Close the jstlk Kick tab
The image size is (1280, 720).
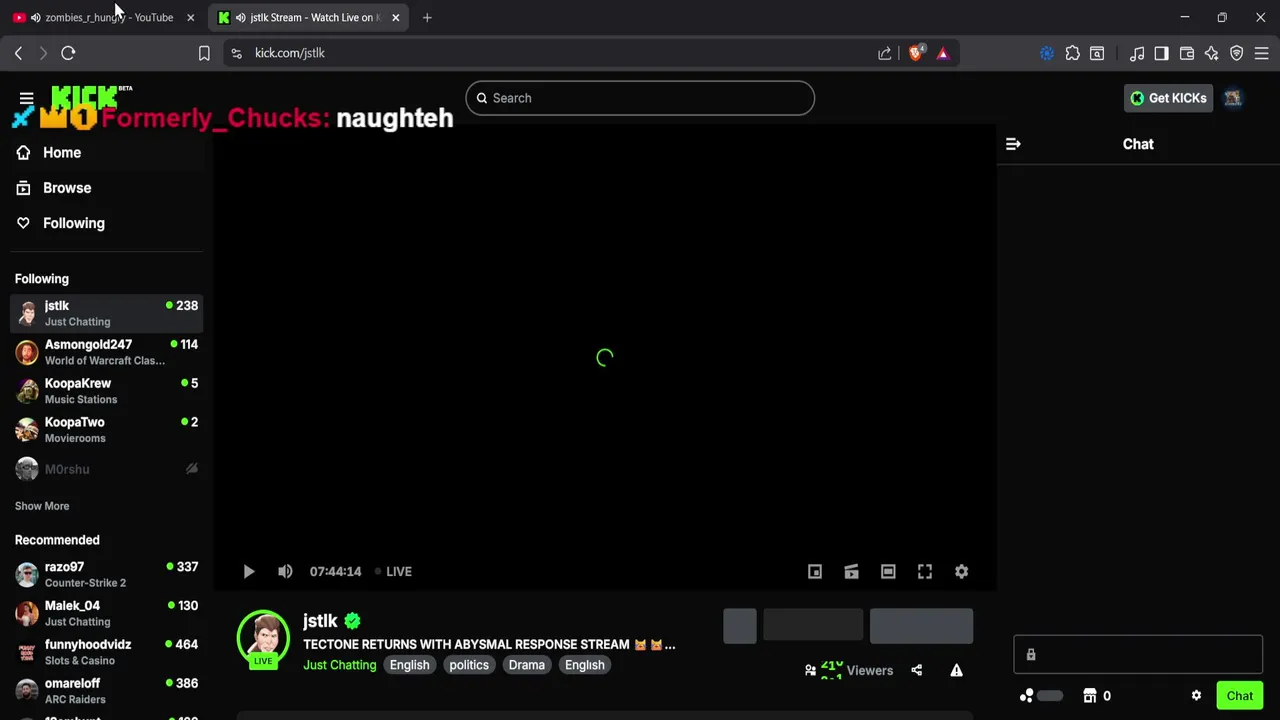395,17
